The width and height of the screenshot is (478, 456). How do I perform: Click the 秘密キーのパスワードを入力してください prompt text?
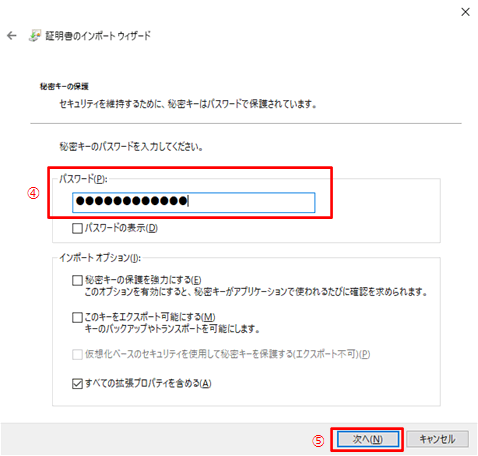131,146
